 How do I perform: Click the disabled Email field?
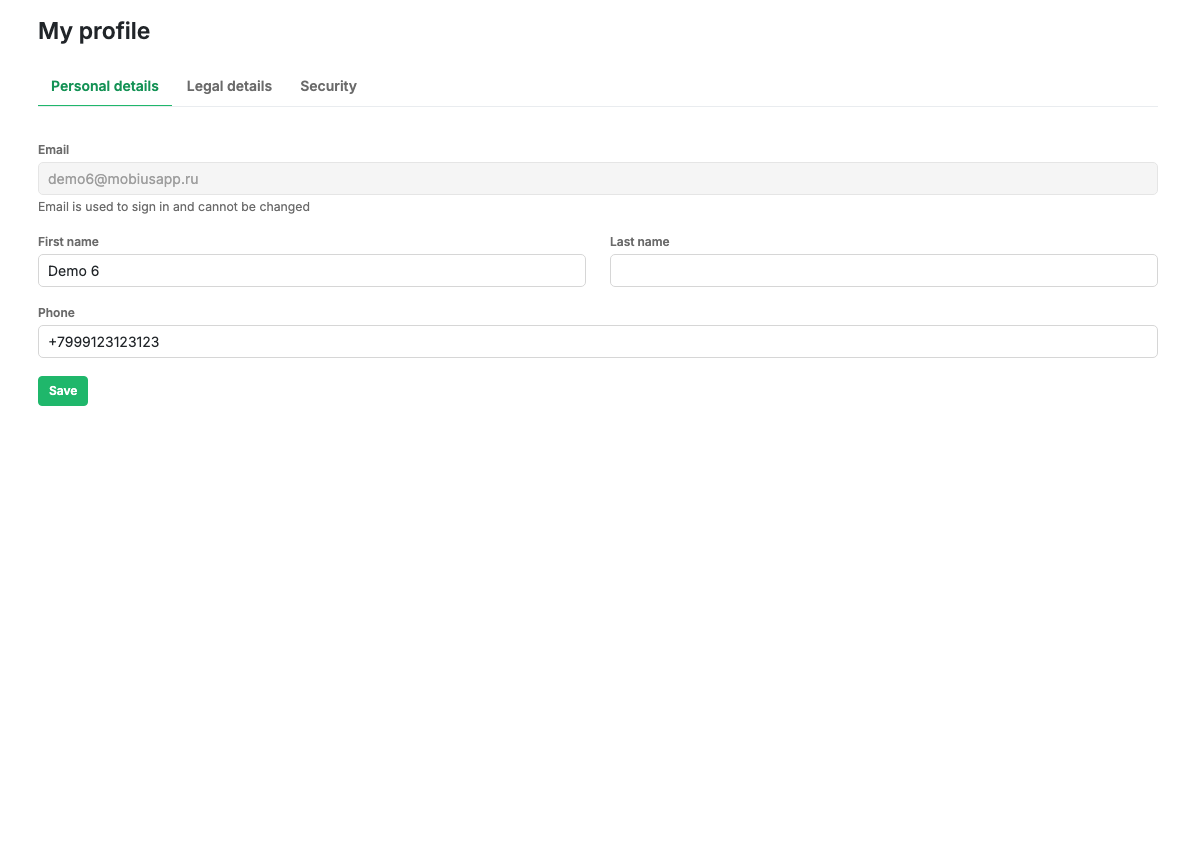597,178
